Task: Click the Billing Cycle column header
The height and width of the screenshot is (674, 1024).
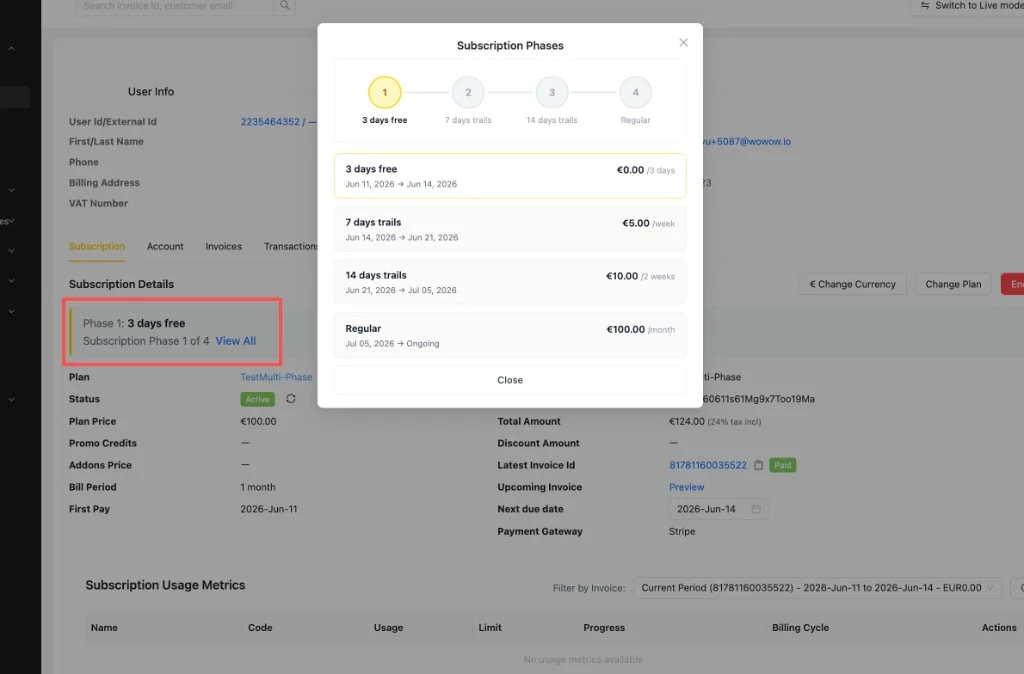Action: [x=800, y=628]
